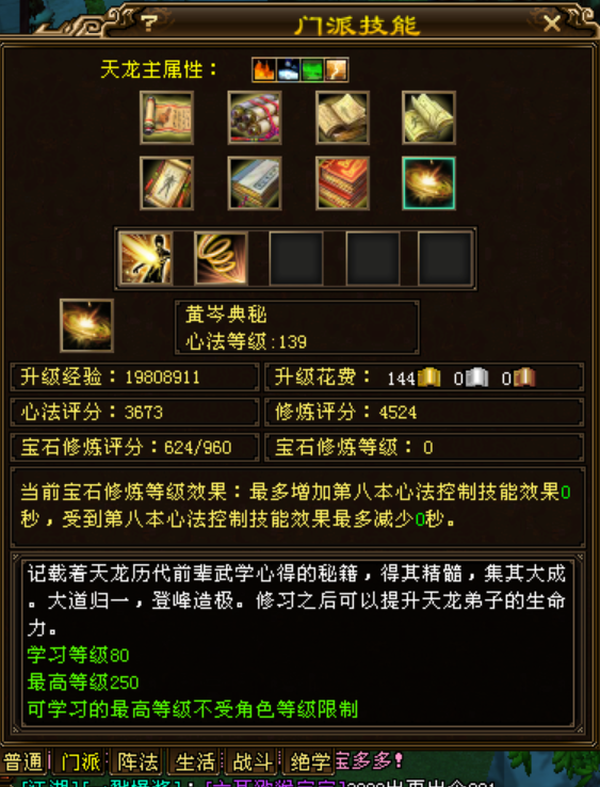Image resolution: width=600 pixels, height=787 pixels.
Task: Click the first empty skill slot
Action: pos(296,258)
